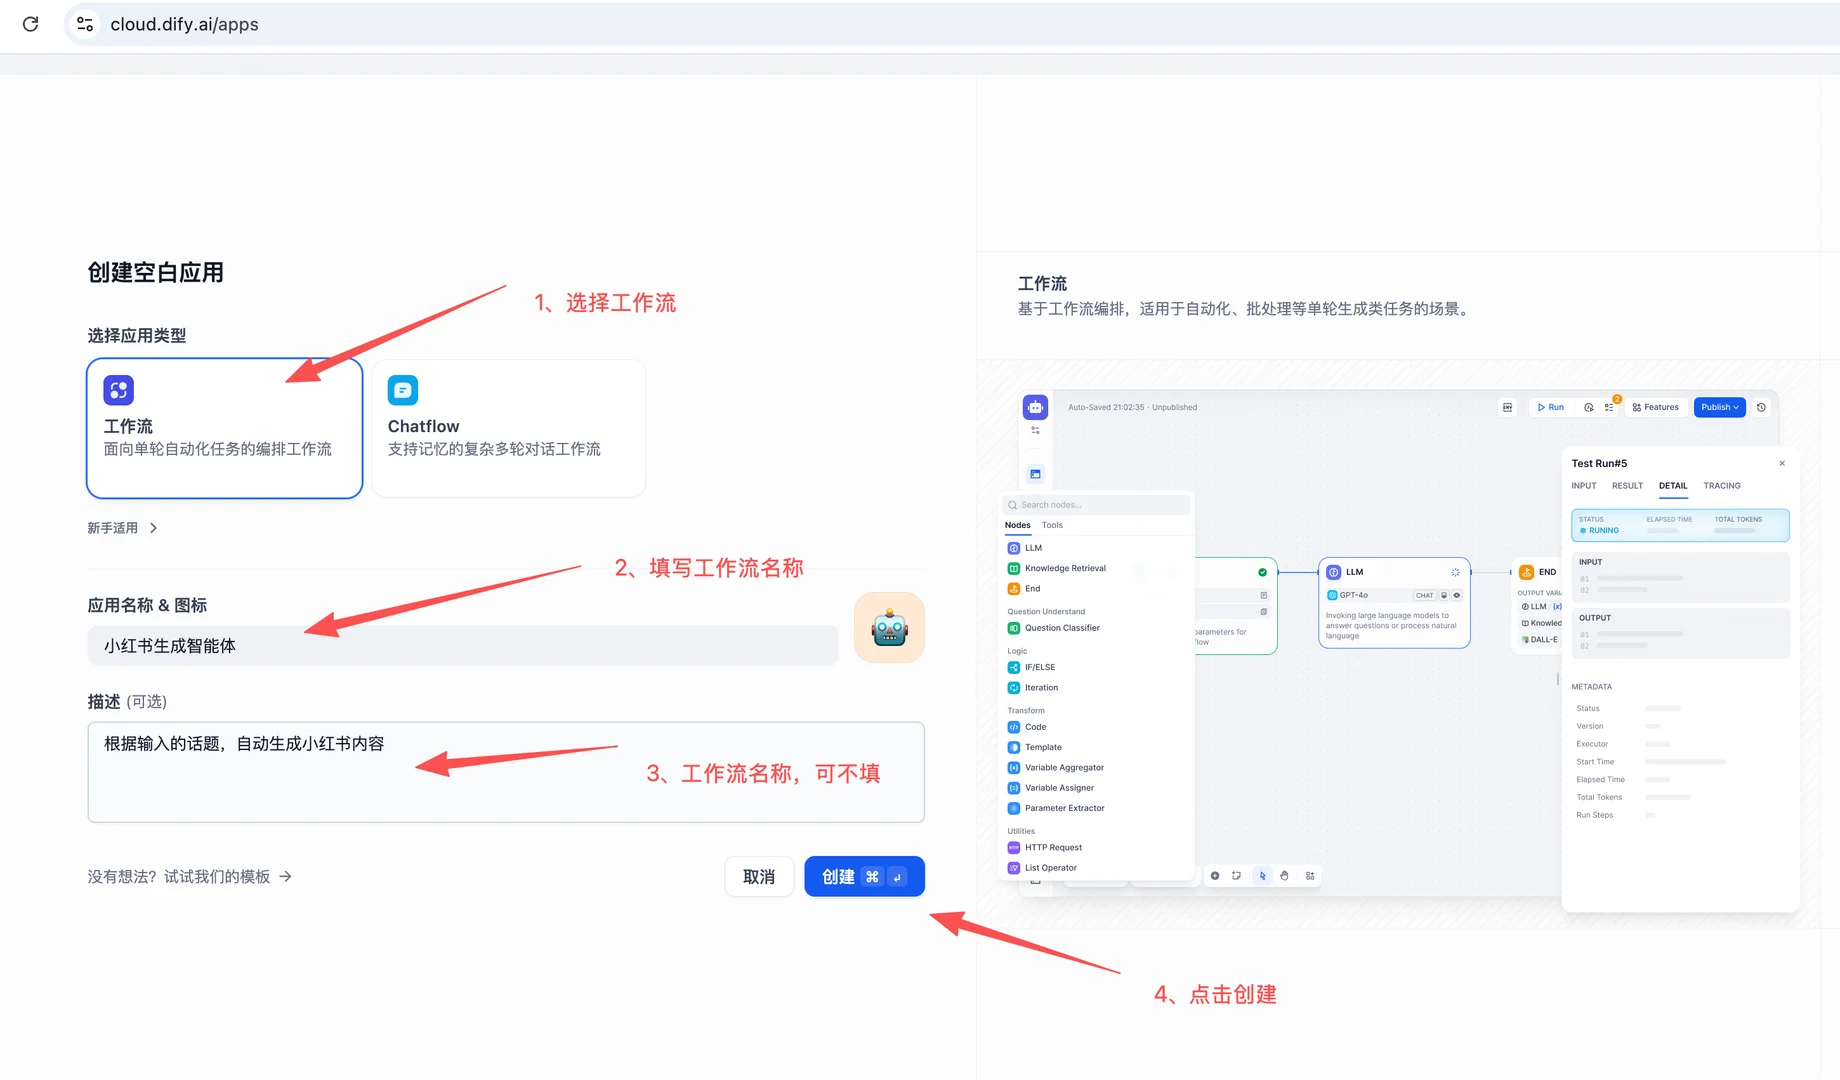Select the IF/ELSE logic node in the preview
Viewport: 1840px width, 1080px height.
click(x=1032, y=667)
